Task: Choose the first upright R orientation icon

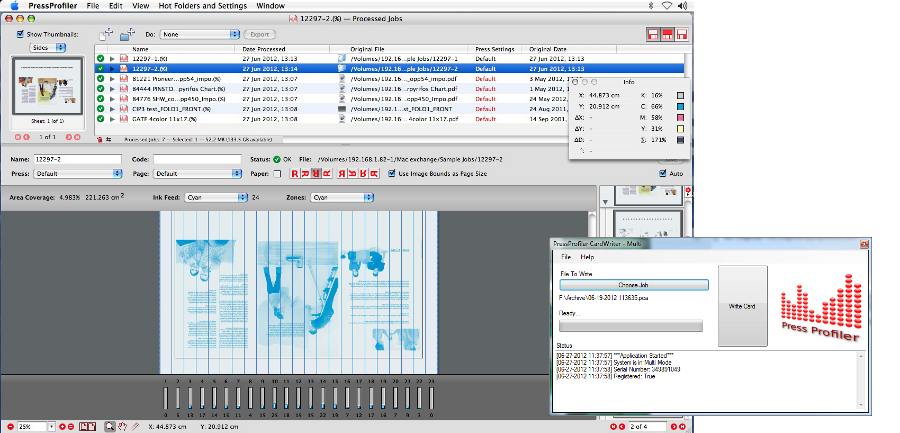Action: click(x=294, y=173)
